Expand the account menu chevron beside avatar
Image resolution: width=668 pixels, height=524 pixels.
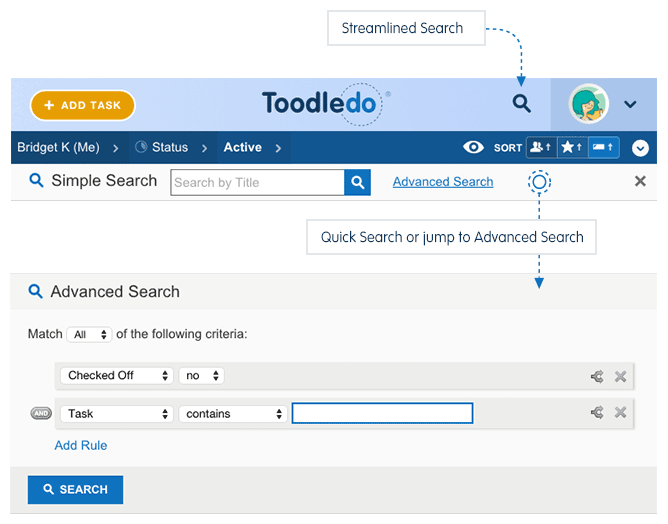coord(630,104)
